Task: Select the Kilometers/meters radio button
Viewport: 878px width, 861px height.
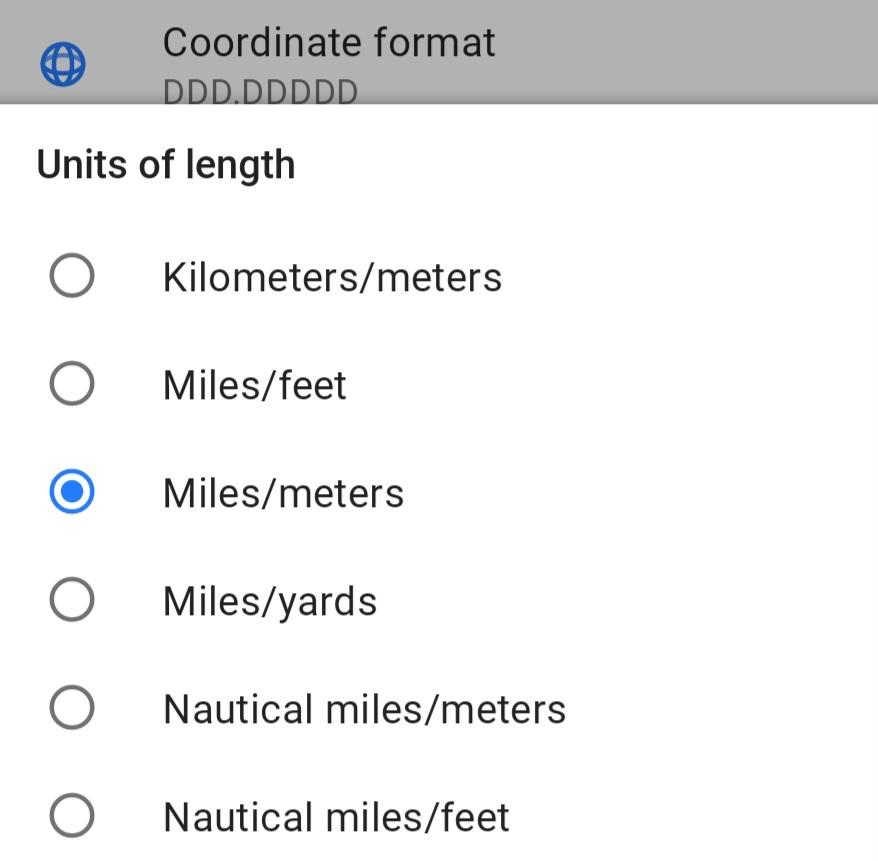Action: (x=72, y=276)
